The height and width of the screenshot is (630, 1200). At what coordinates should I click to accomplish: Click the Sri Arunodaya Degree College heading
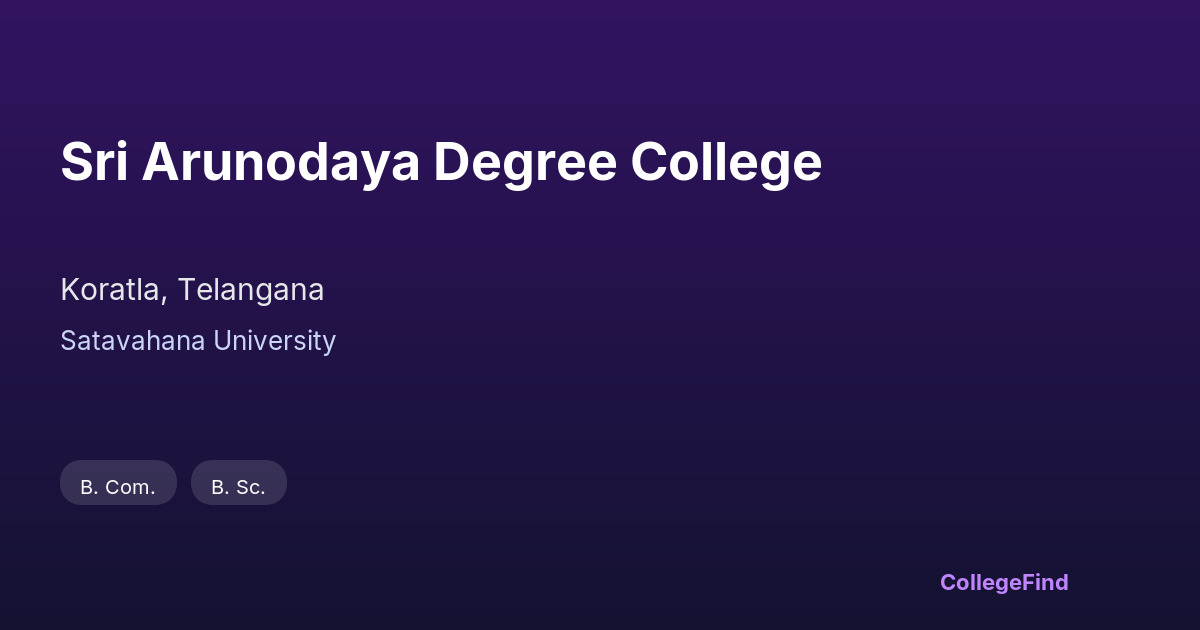(x=441, y=162)
